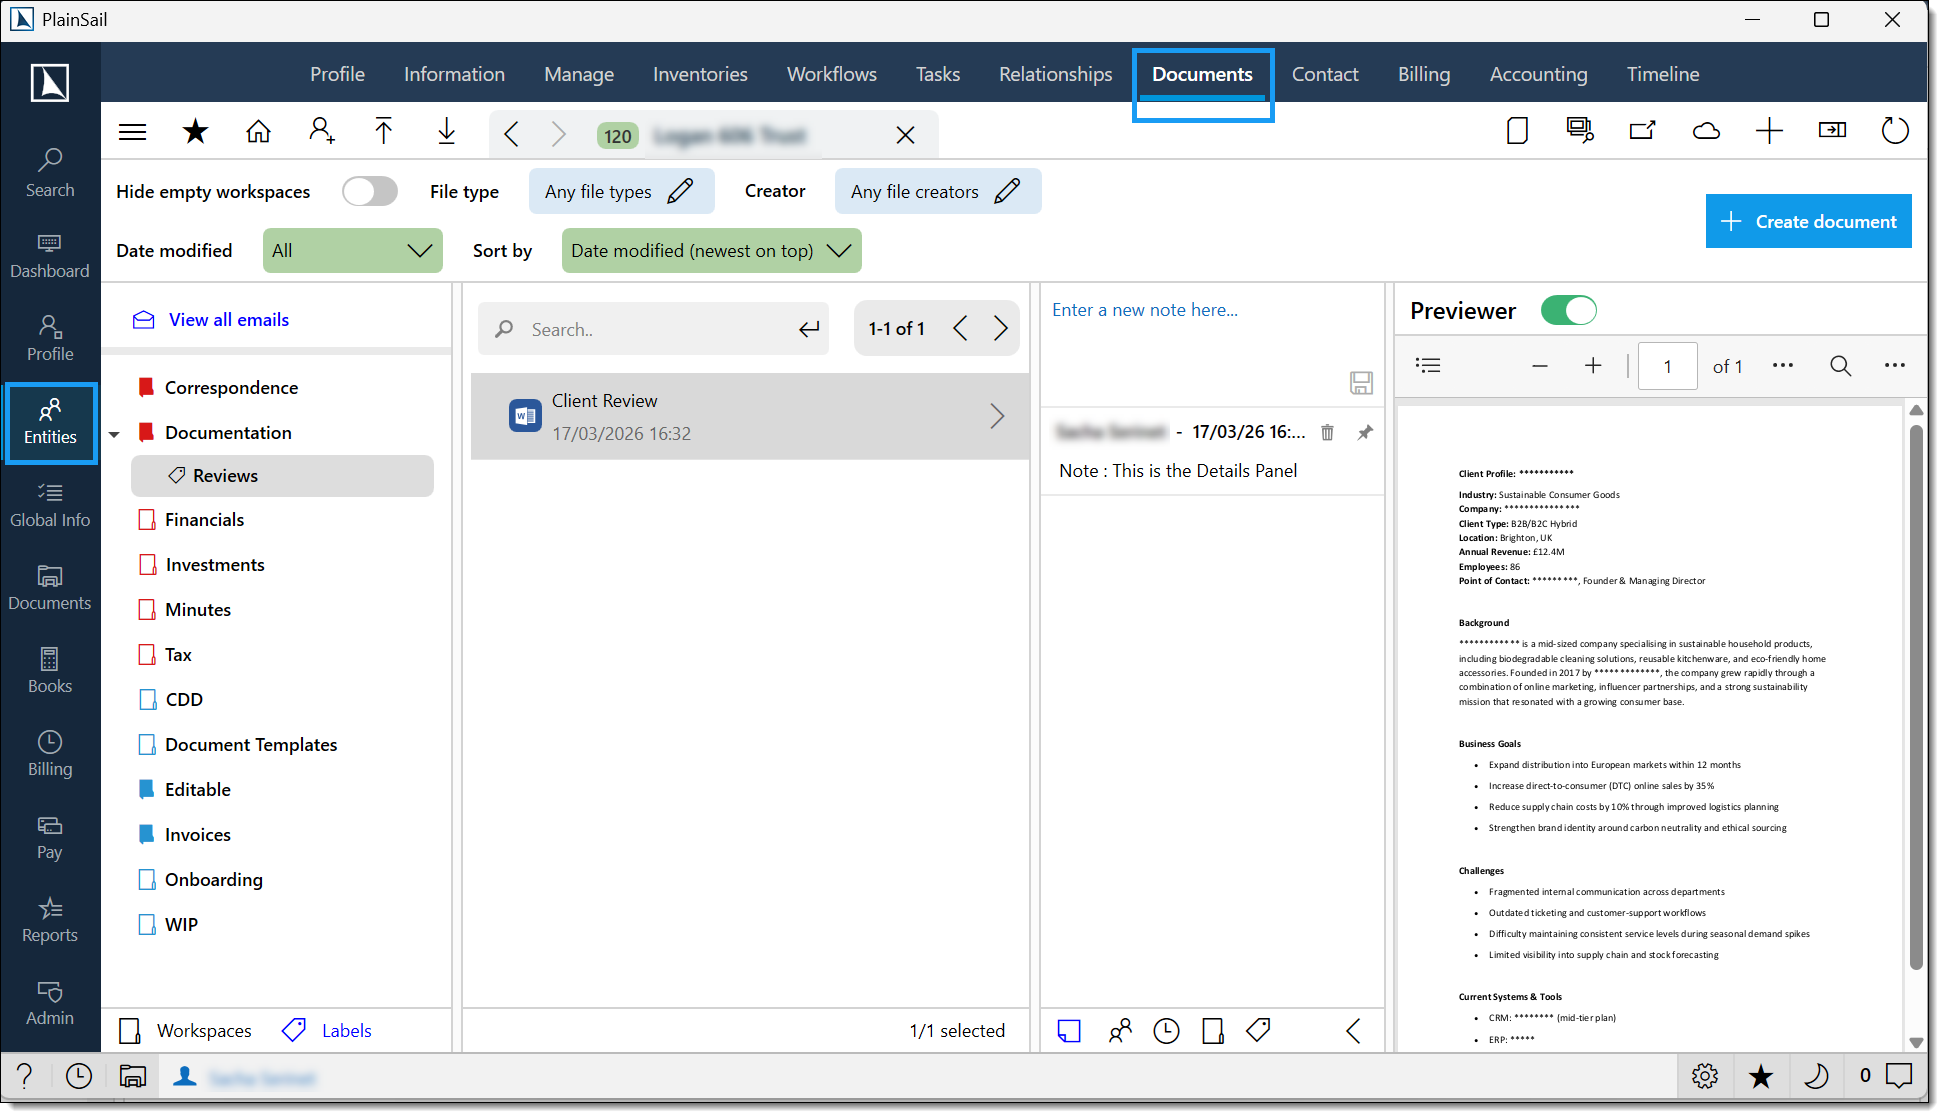Click the refresh icon at top right
The image size is (1944, 1118).
tap(1894, 130)
